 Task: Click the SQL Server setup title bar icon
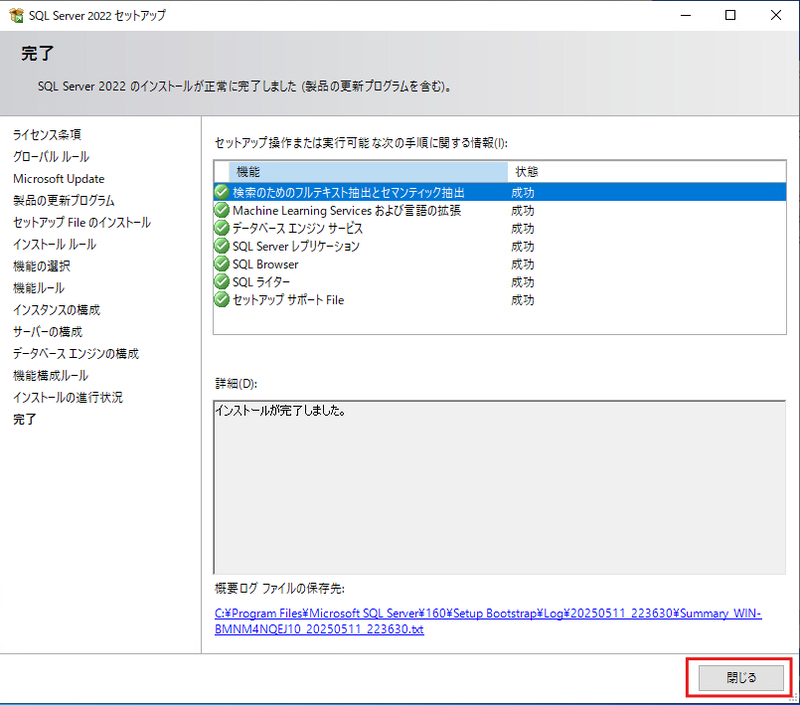16,15
